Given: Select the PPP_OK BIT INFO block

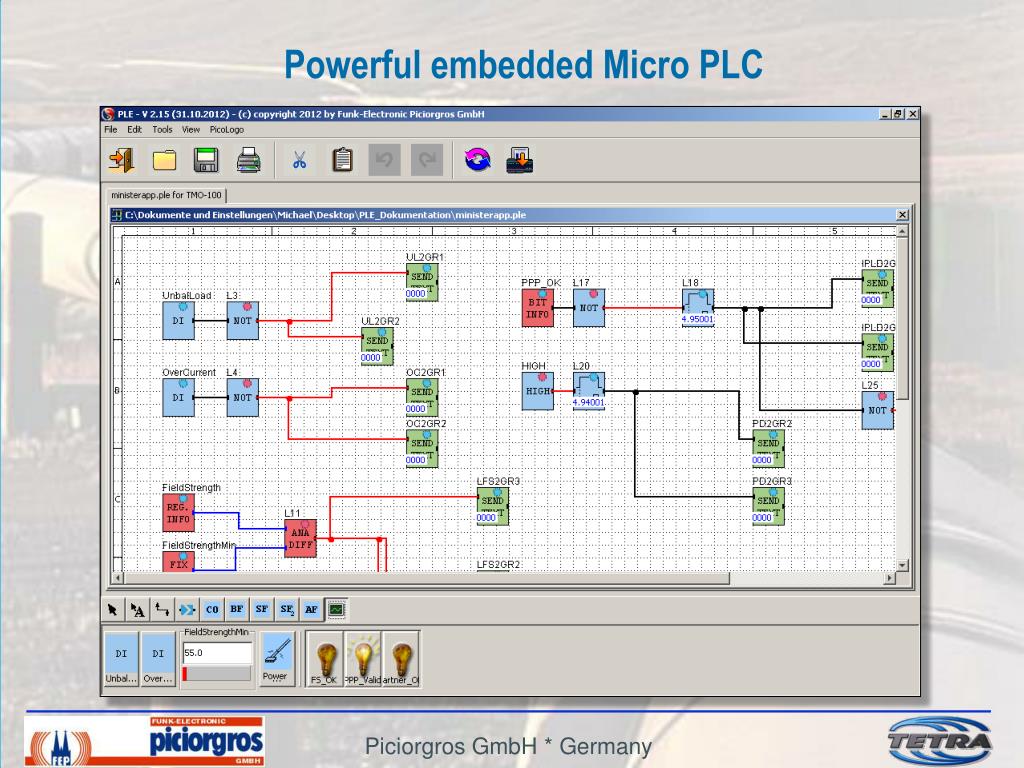Looking at the screenshot, I should pyautogui.click(x=537, y=308).
